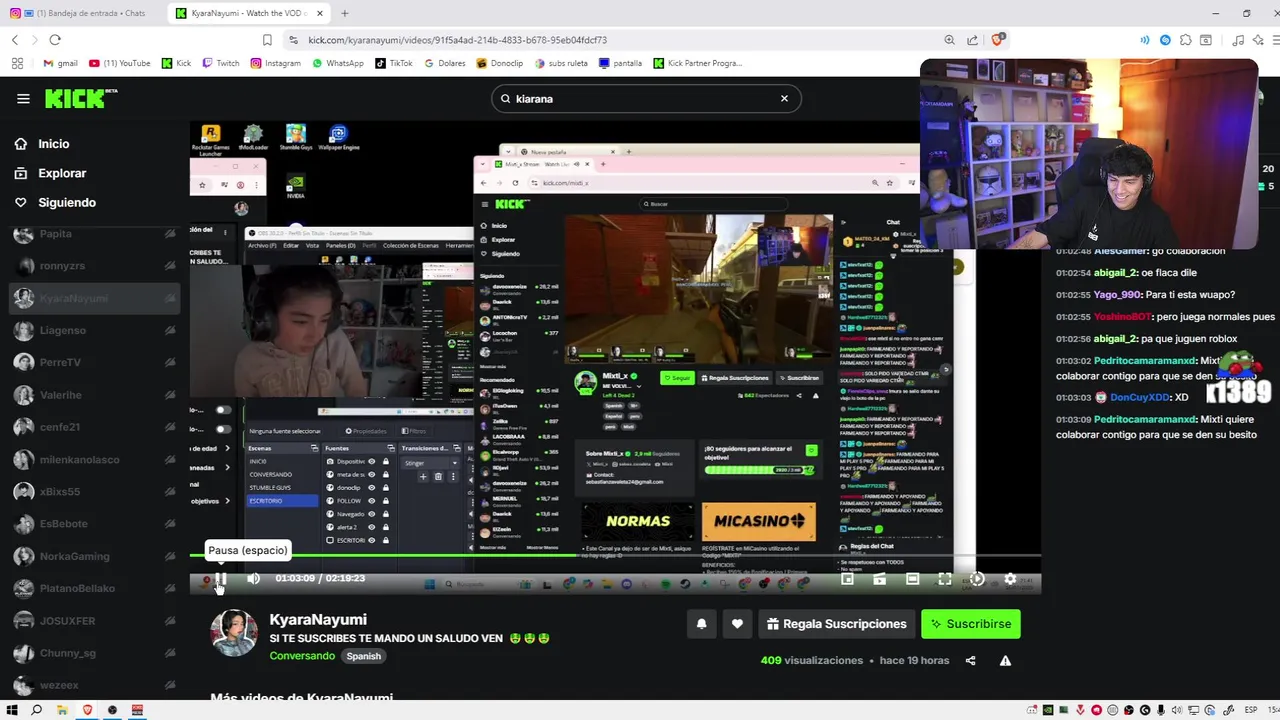Open video settings gear
Image resolution: width=1280 pixels, height=720 pixels.
tap(1010, 578)
